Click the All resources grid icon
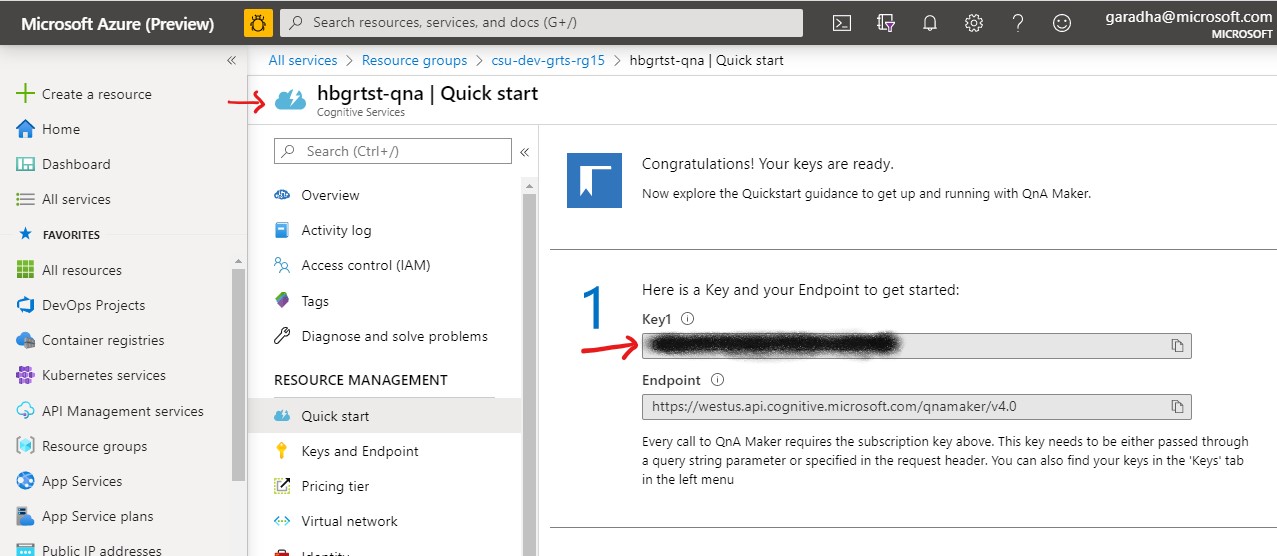Viewport: 1277px width, 556px height. [x=26, y=270]
